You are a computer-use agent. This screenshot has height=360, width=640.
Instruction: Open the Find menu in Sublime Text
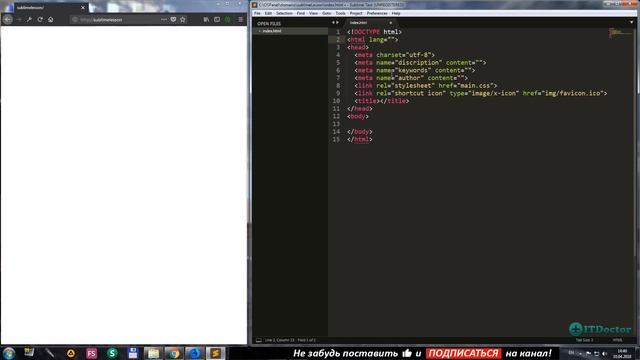[301, 13]
